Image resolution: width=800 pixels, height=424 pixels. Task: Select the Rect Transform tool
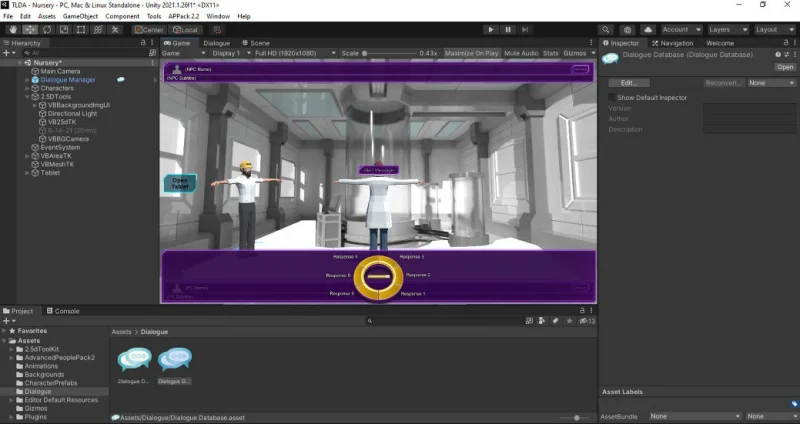tap(80, 30)
